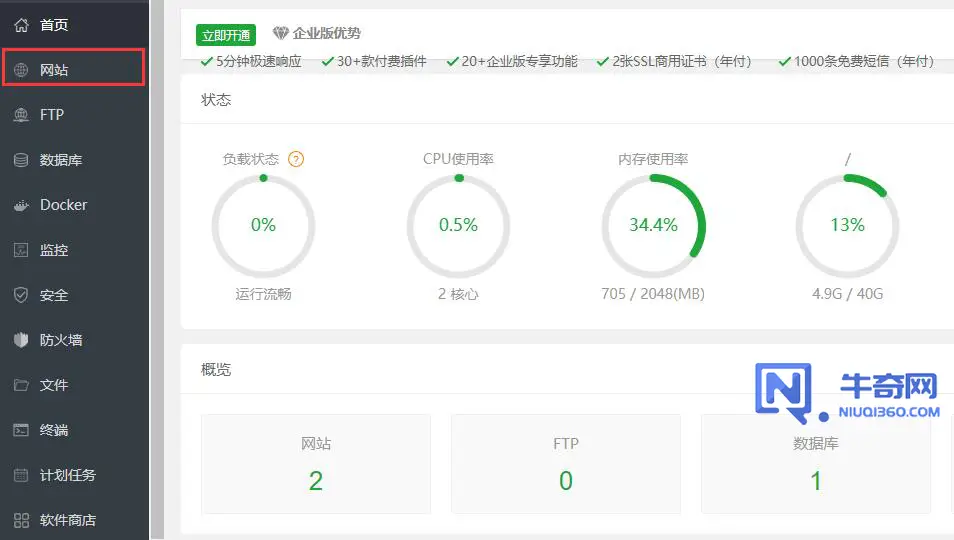Click the CPU使用率 0.5% gauge
Screen dimensions: 954x540
tap(458, 226)
